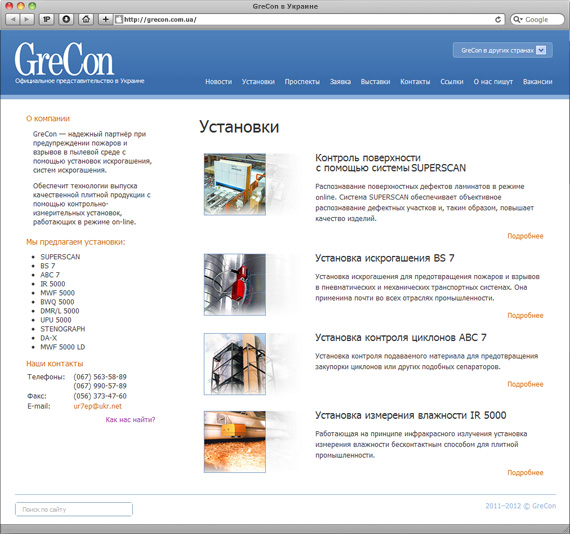Click the '2011–2012 © GreCon' footer text
The image size is (570, 534).
point(521,506)
